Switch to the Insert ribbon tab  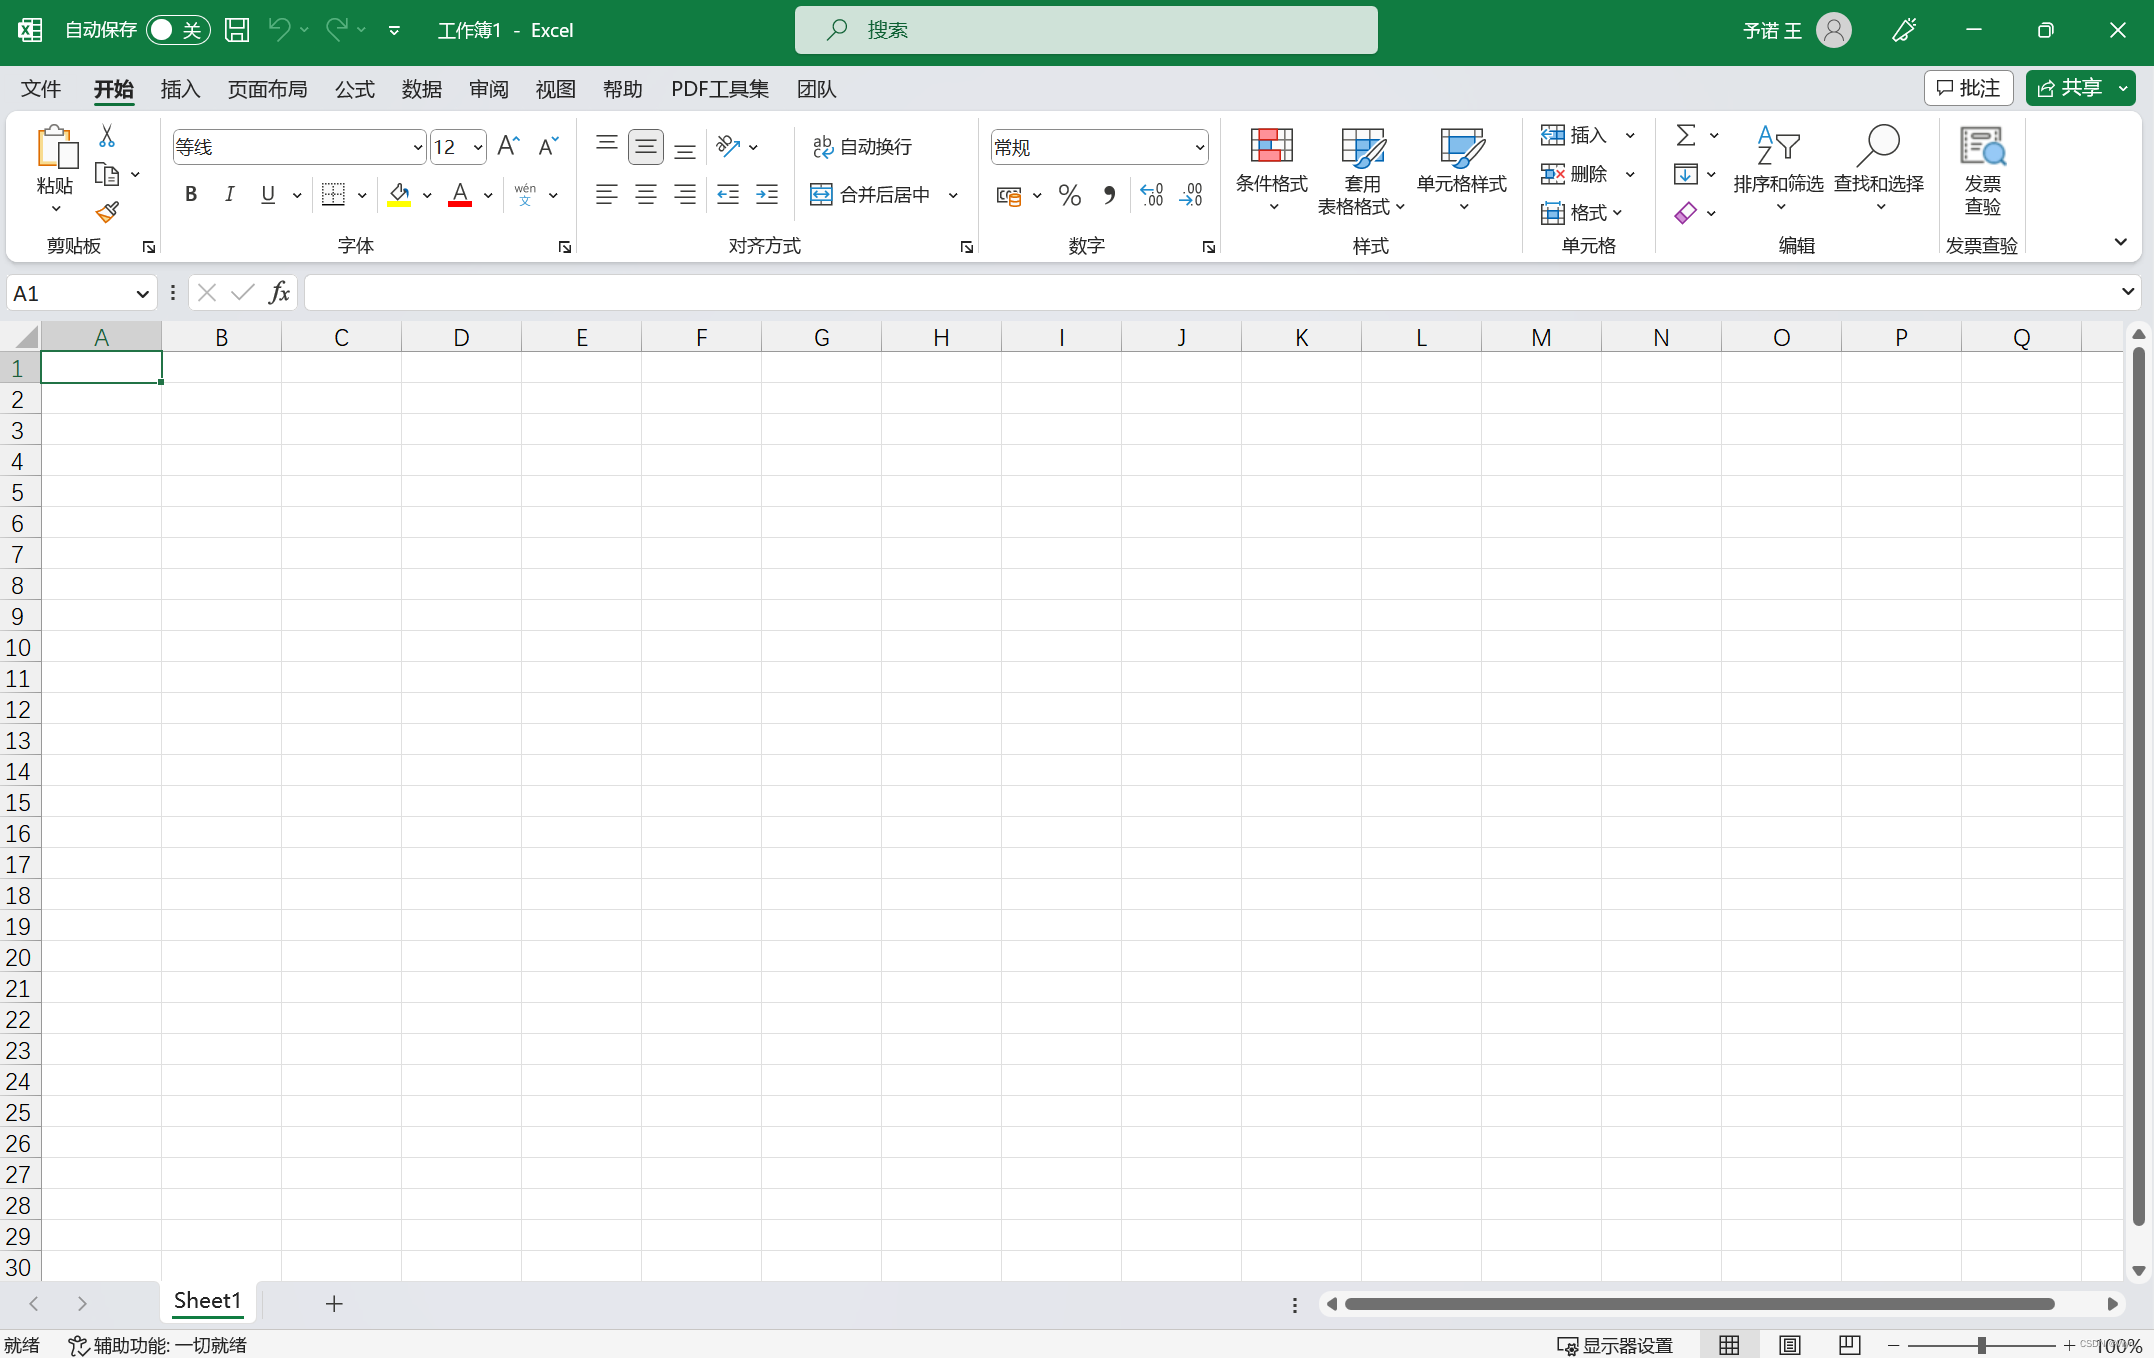(x=180, y=88)
